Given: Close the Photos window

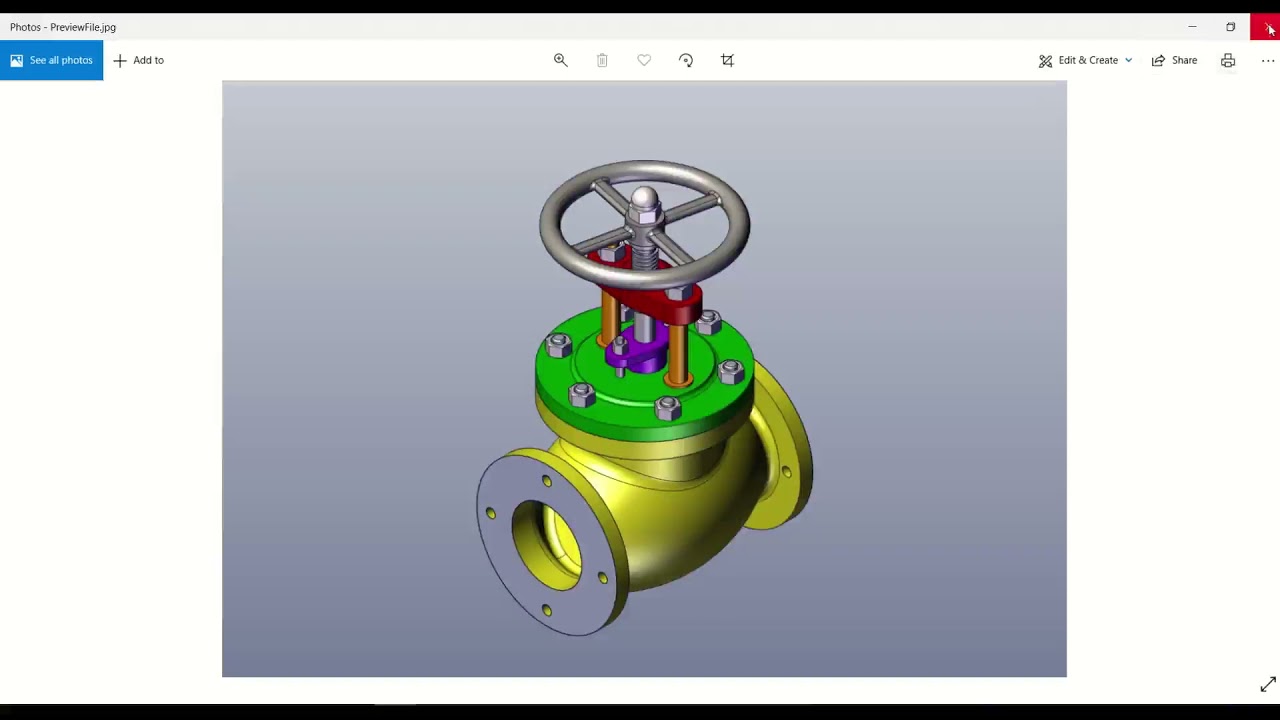Looking at the screenshot, I should (1265, 27).
